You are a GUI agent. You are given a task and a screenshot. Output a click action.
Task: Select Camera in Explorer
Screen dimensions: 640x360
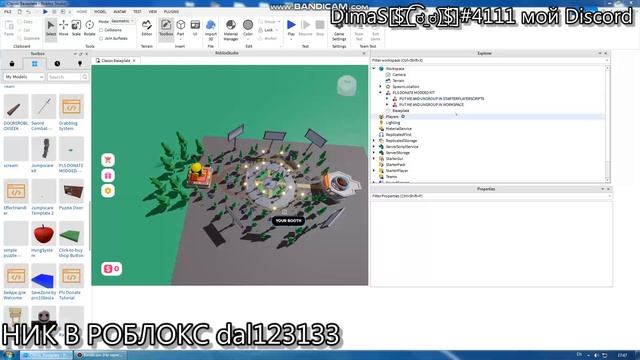[399, 75]
